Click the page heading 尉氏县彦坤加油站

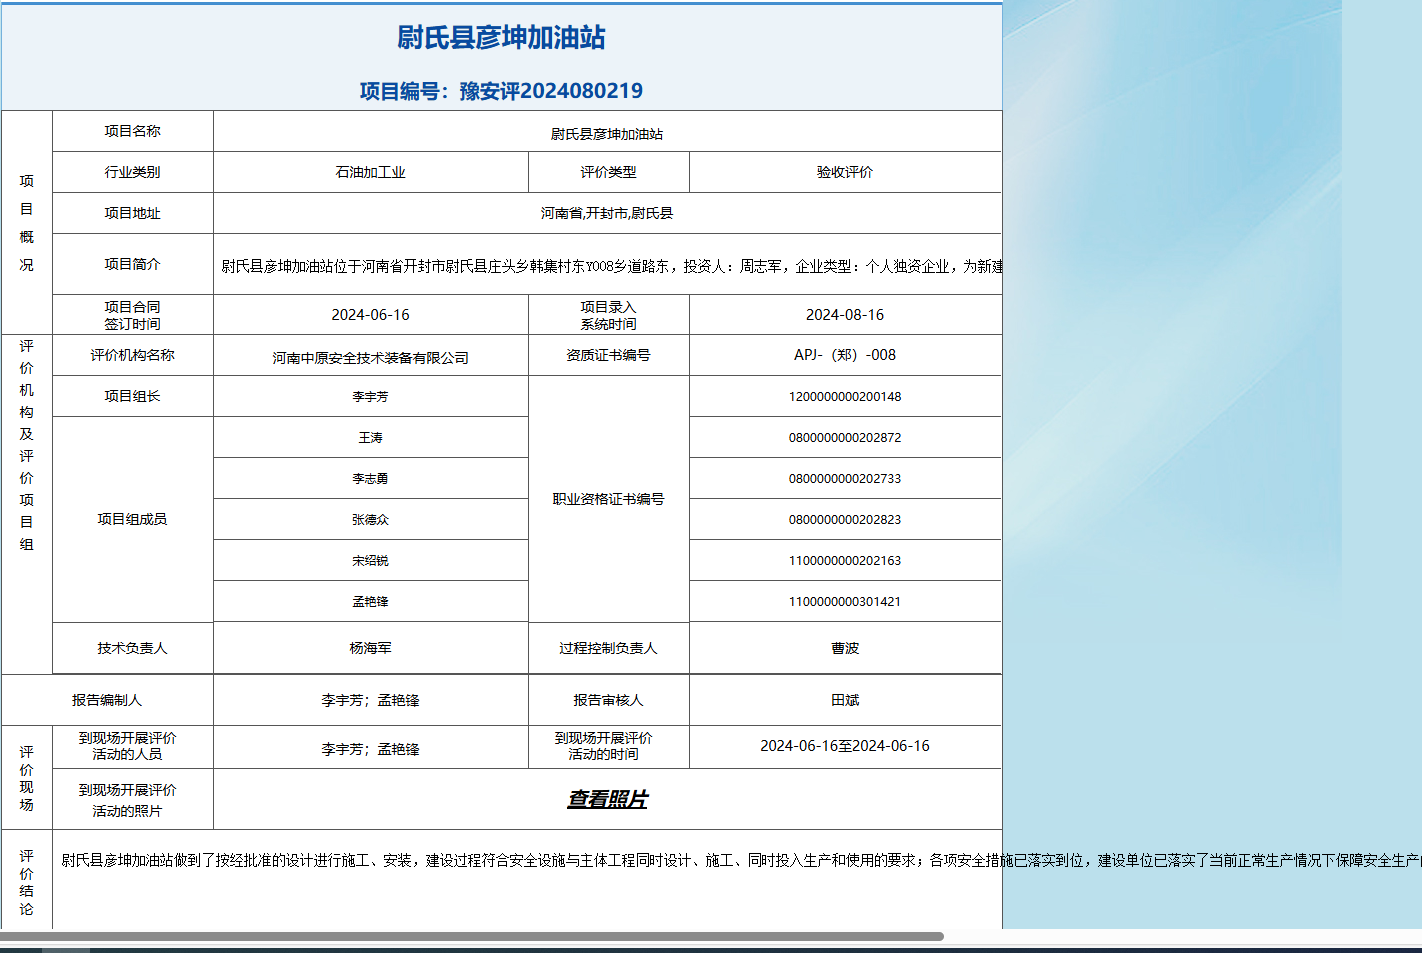(x=501, y=37)
